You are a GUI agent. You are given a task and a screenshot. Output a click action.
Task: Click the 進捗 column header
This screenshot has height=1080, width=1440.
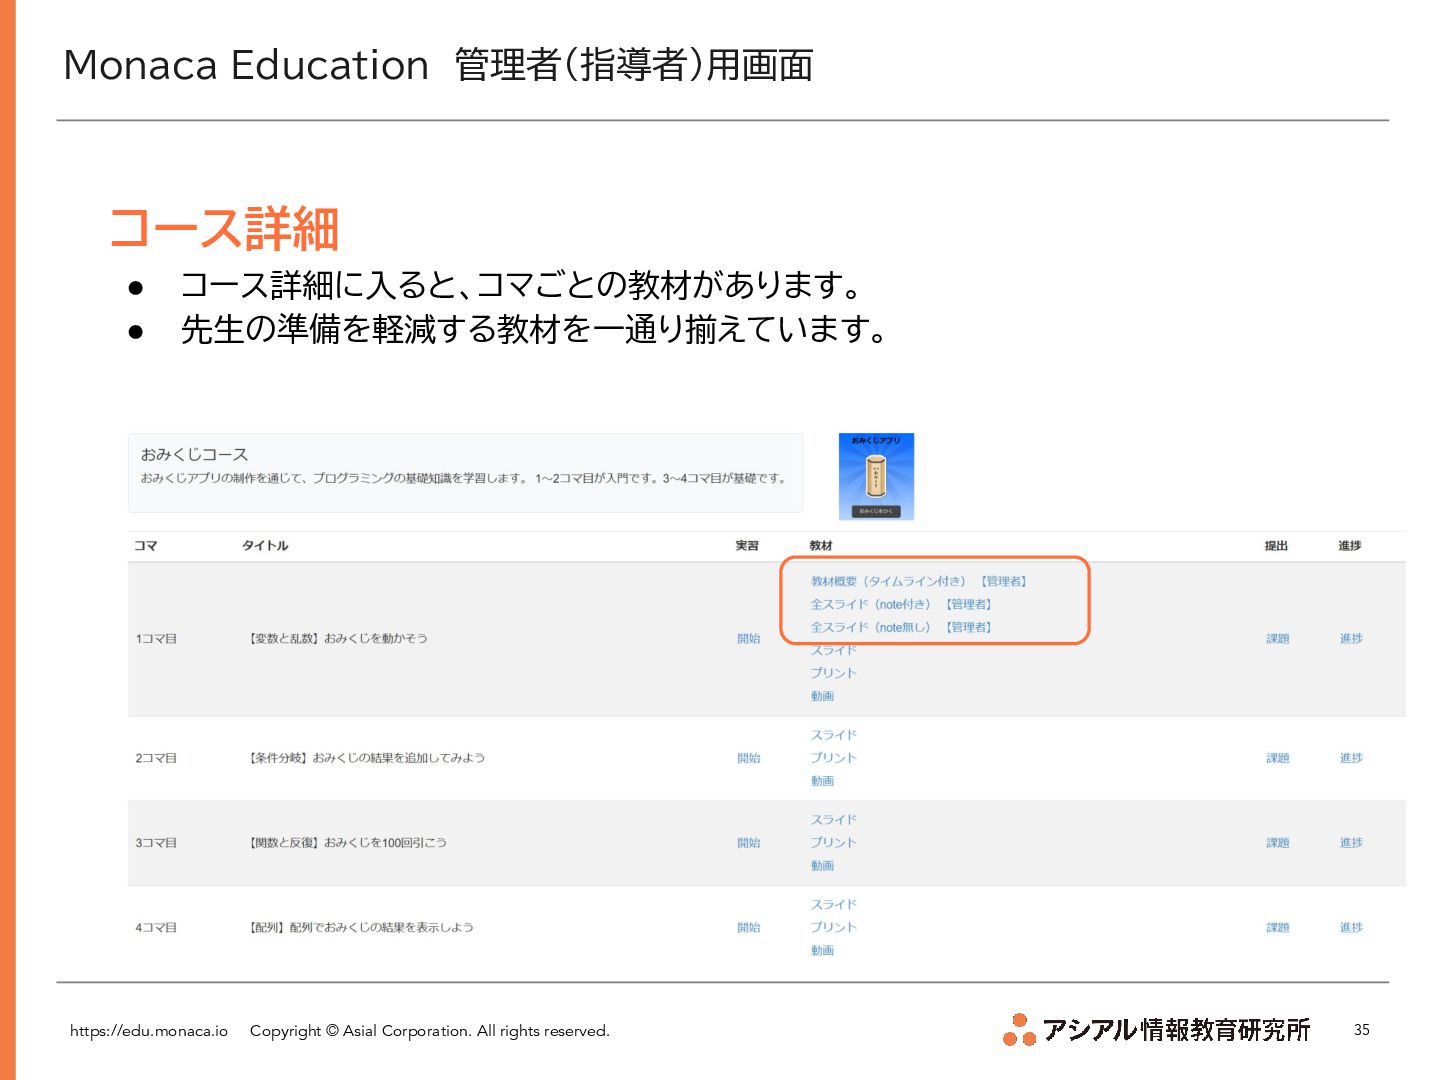[1350, 546]
